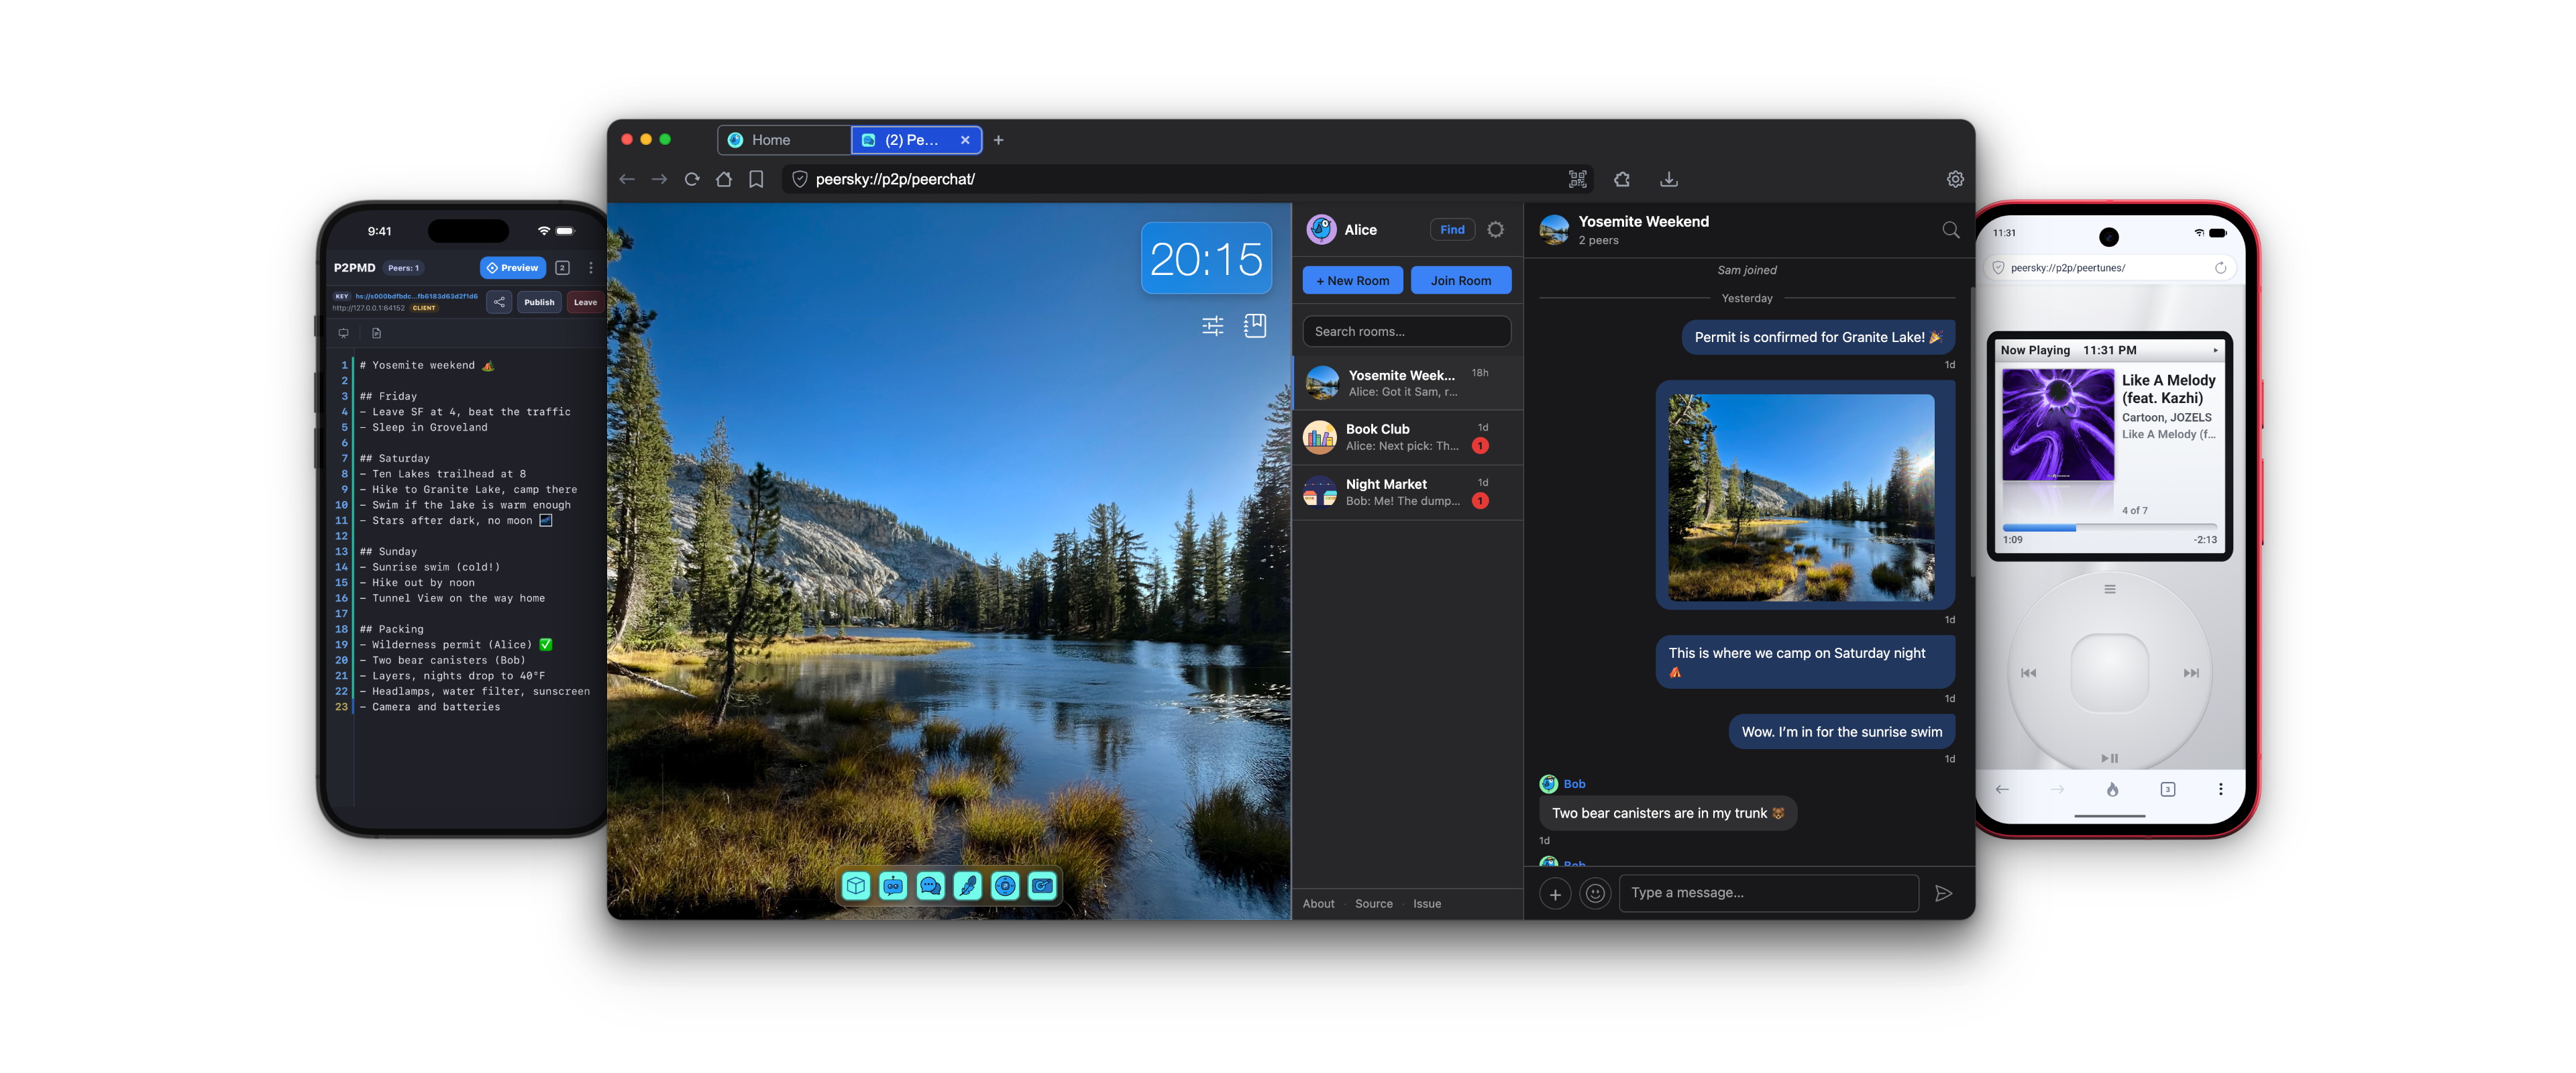Open the Source link in chat footer
This screenshot has width=2576, height=1073.
(1373, 904)
